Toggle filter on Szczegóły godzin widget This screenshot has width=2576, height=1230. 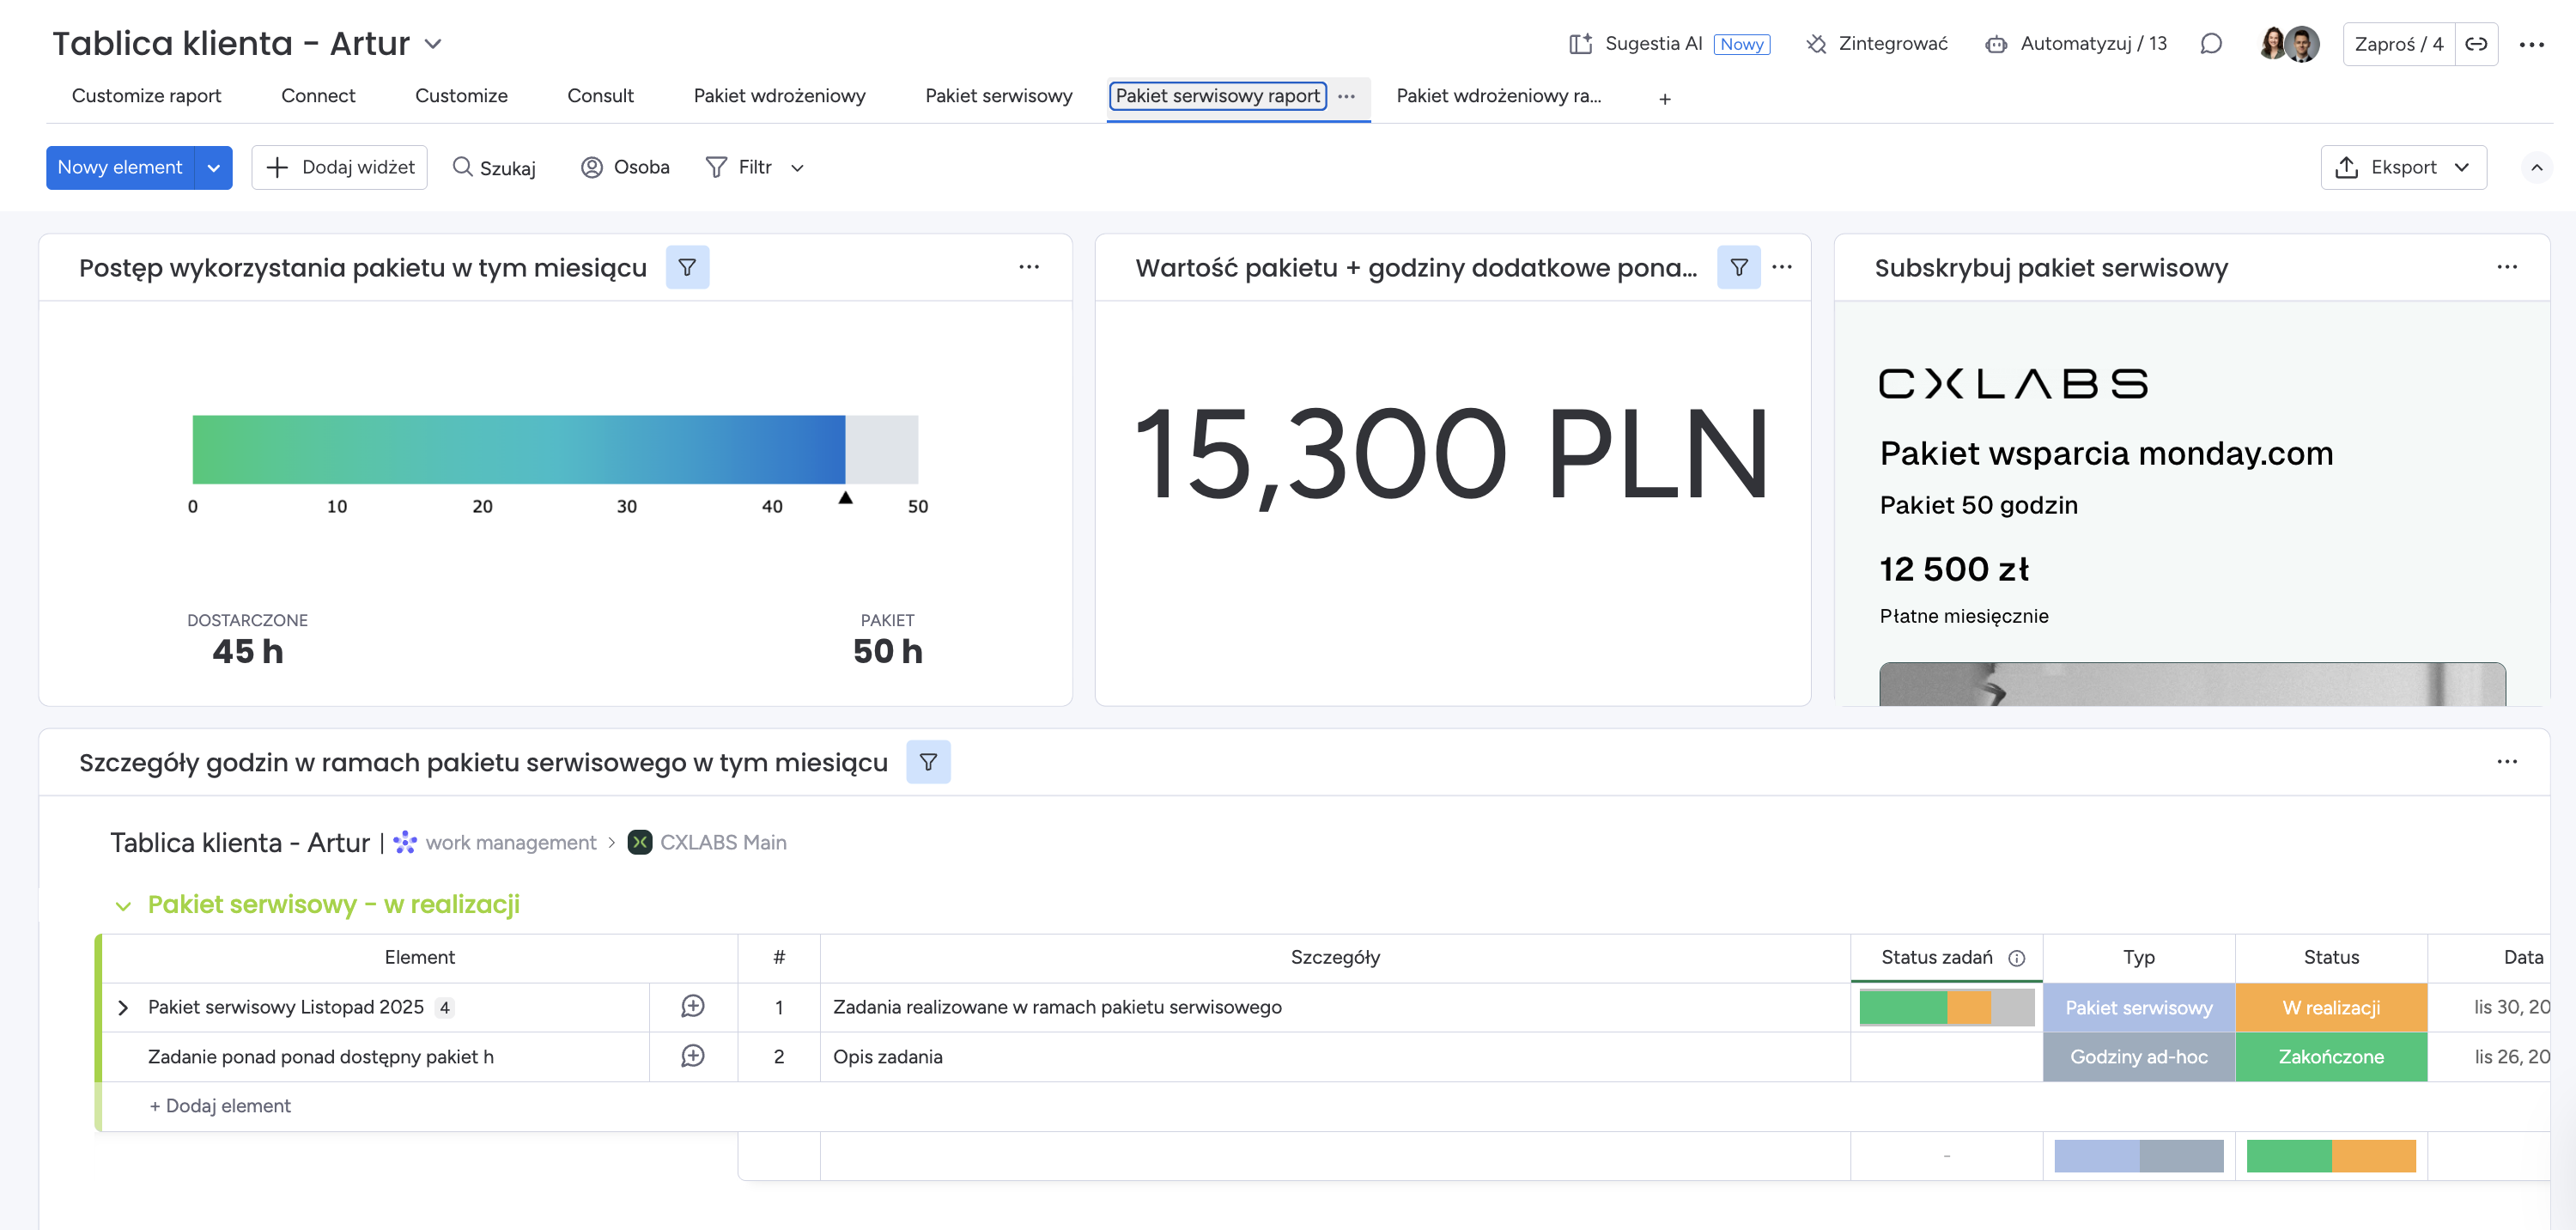click(x=928, y=762)
